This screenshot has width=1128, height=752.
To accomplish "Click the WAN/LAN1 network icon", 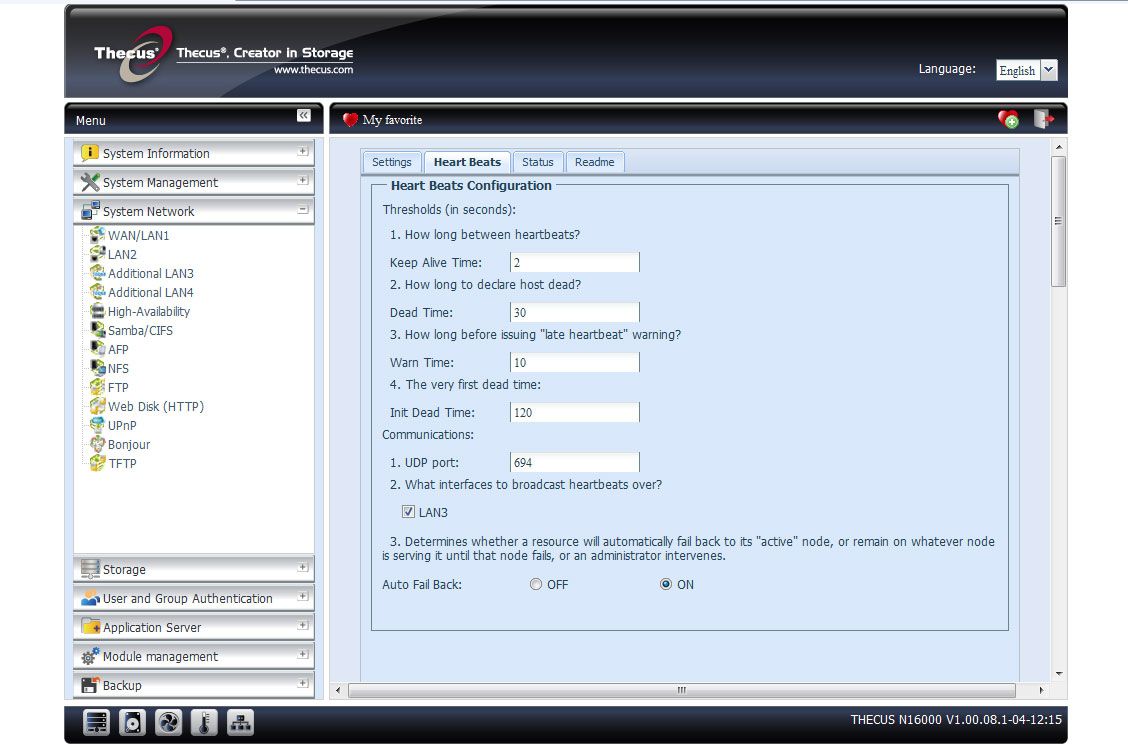I will [97, 235].
